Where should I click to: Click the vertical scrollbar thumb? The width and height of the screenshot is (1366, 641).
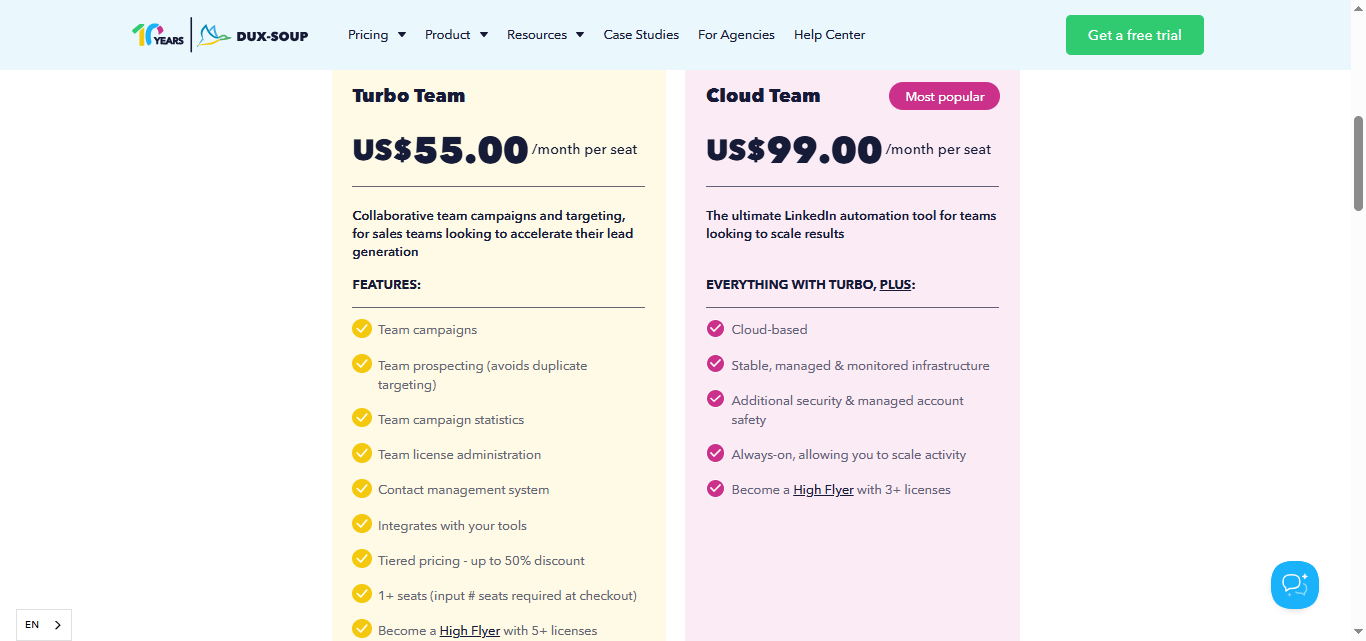click(1358, 160)
